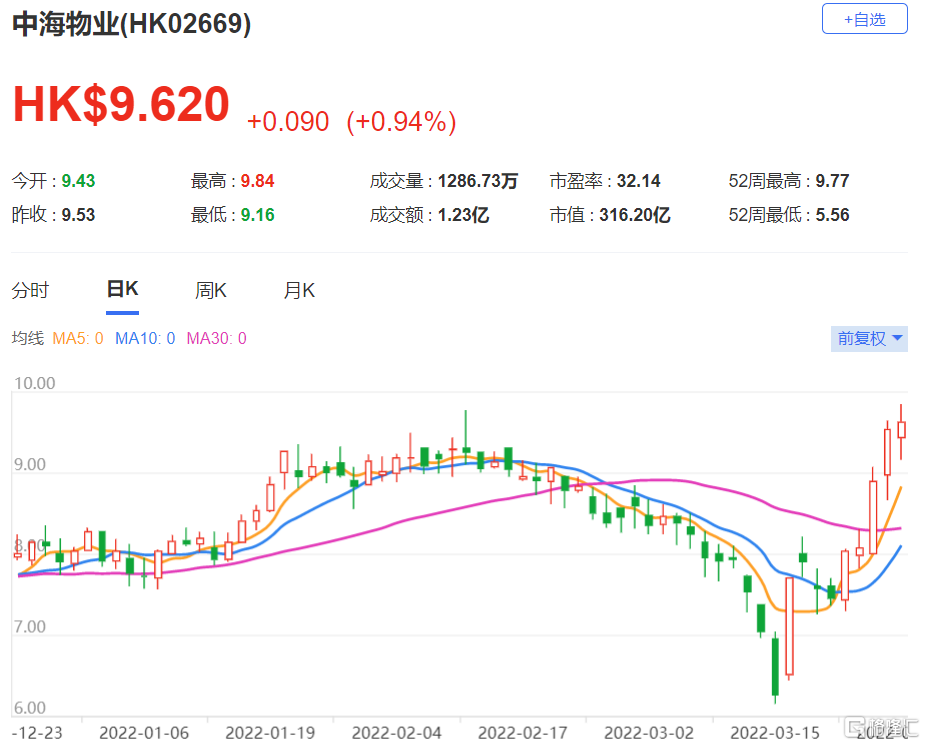Viewport: 925px width, 745px height.
Task: Toggle the MA10 moving average label
Action: coord(144,339)
